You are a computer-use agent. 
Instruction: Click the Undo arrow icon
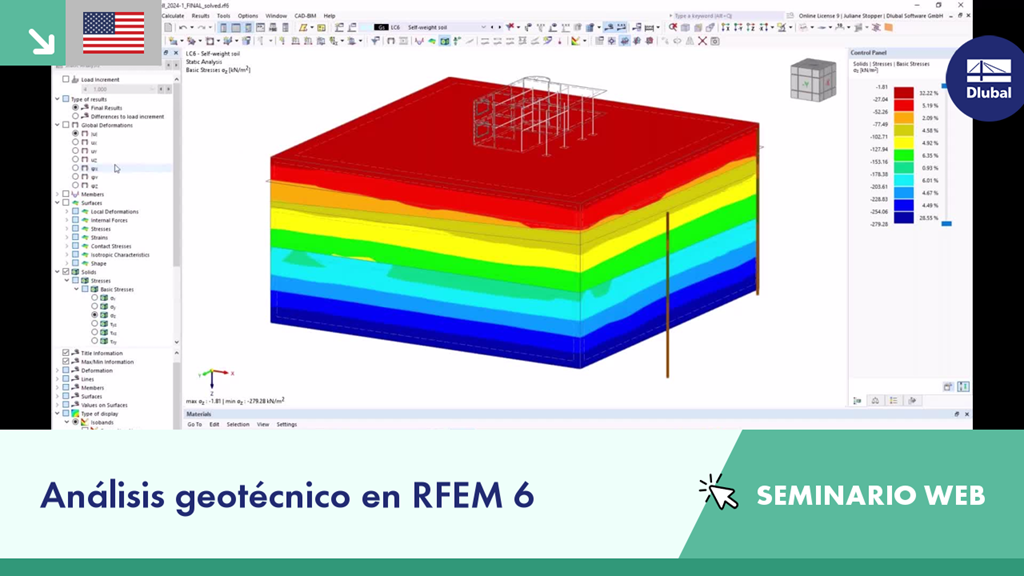pyautogui.click(x=184, y=27)
